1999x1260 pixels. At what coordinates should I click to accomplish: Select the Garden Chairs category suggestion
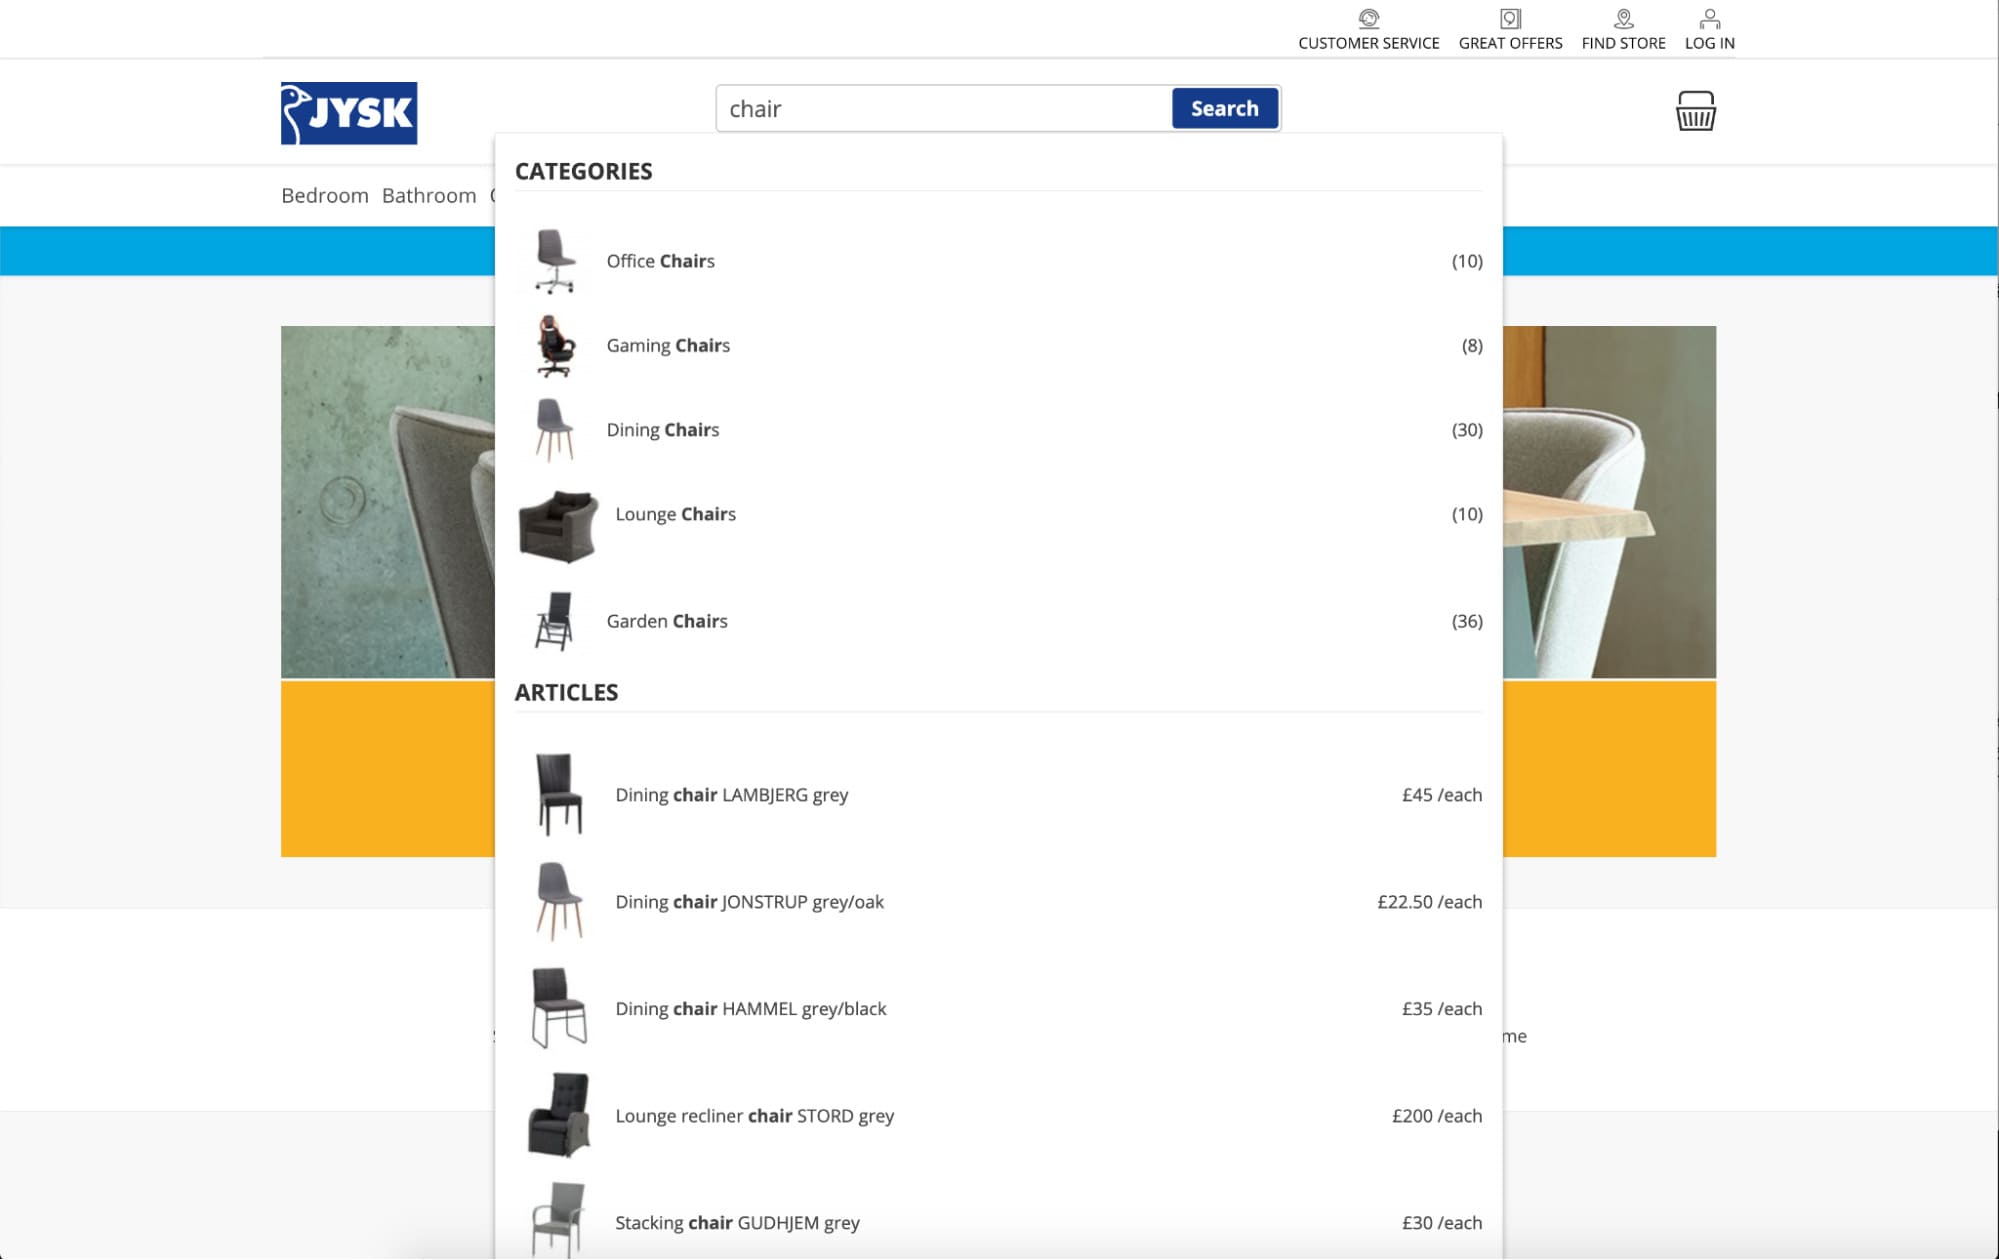tap(998, 621)
